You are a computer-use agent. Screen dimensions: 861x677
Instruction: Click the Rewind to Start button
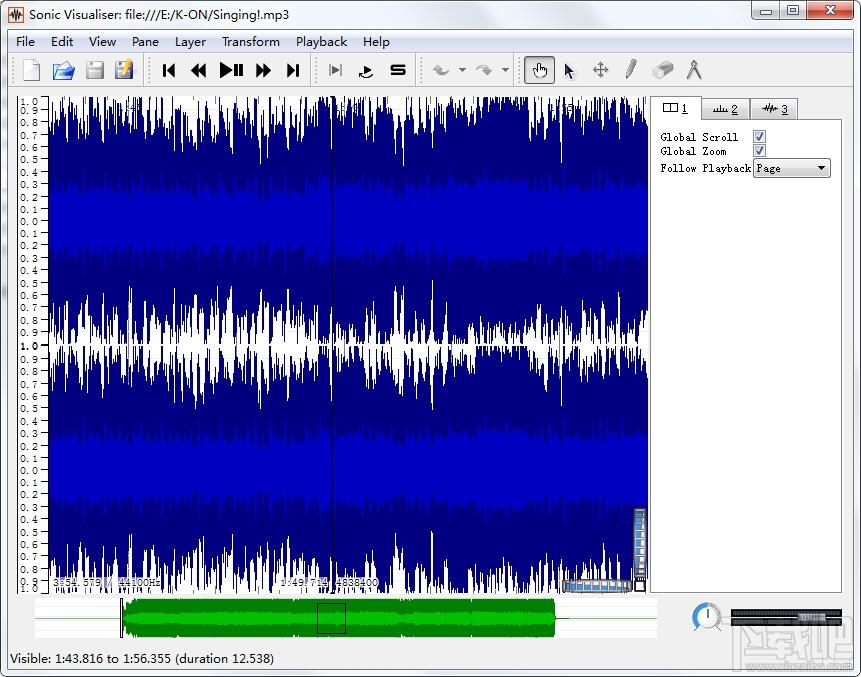(x=169, y=70)
